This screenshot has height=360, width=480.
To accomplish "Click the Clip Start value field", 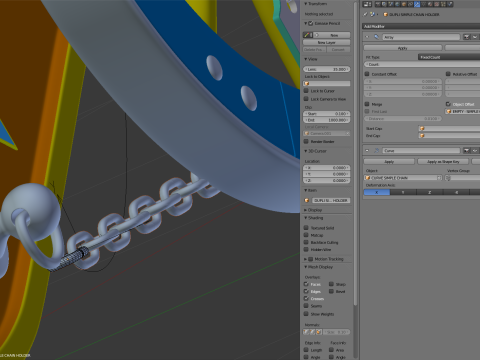I will tap(327, 114).
